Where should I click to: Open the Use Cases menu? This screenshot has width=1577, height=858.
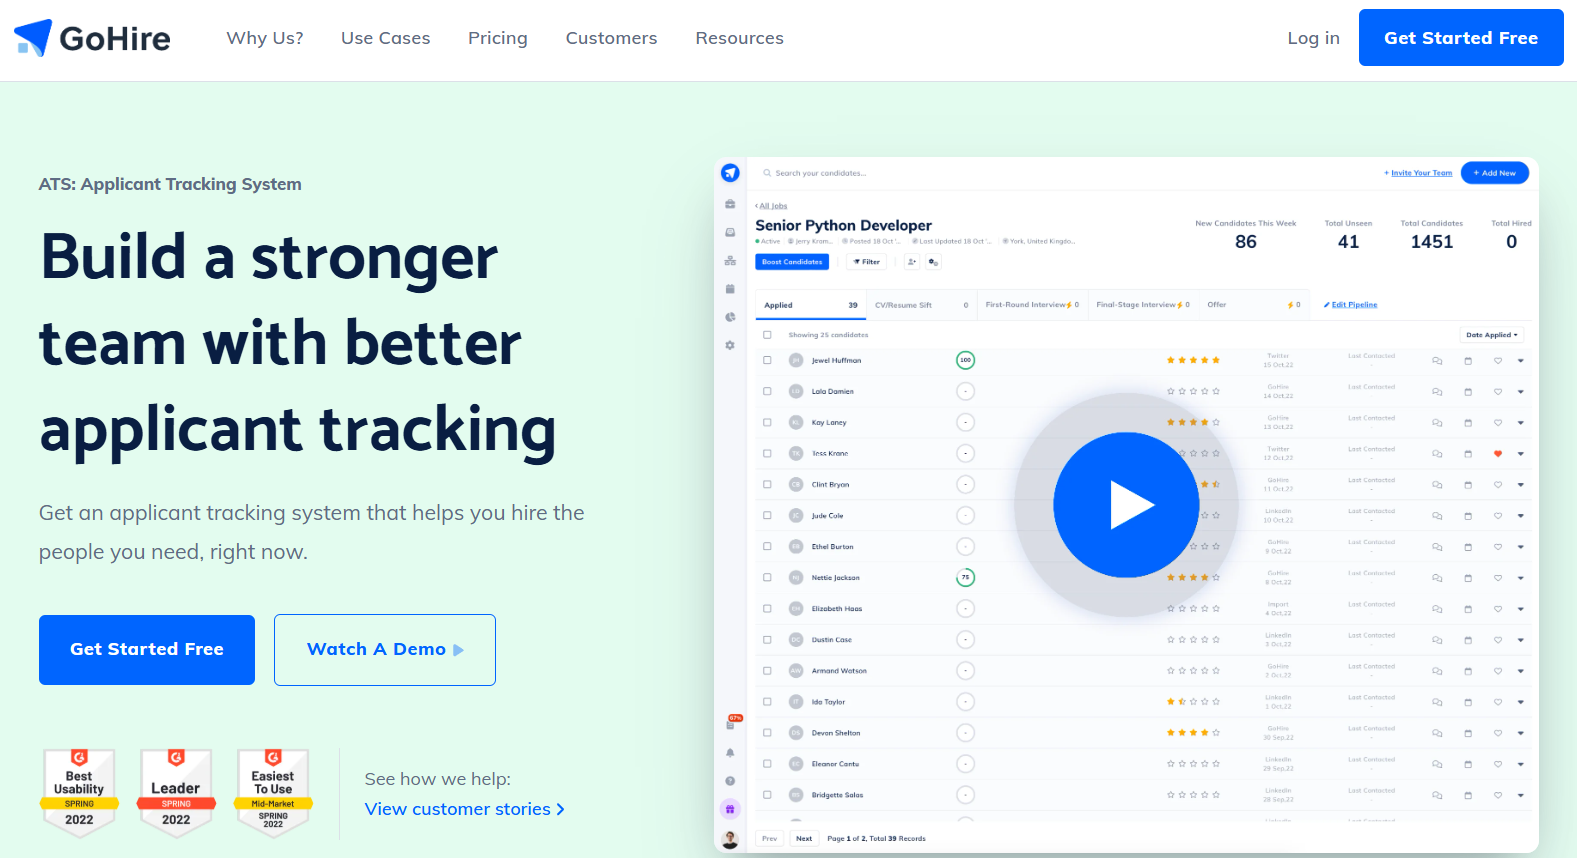click(385, 38)
